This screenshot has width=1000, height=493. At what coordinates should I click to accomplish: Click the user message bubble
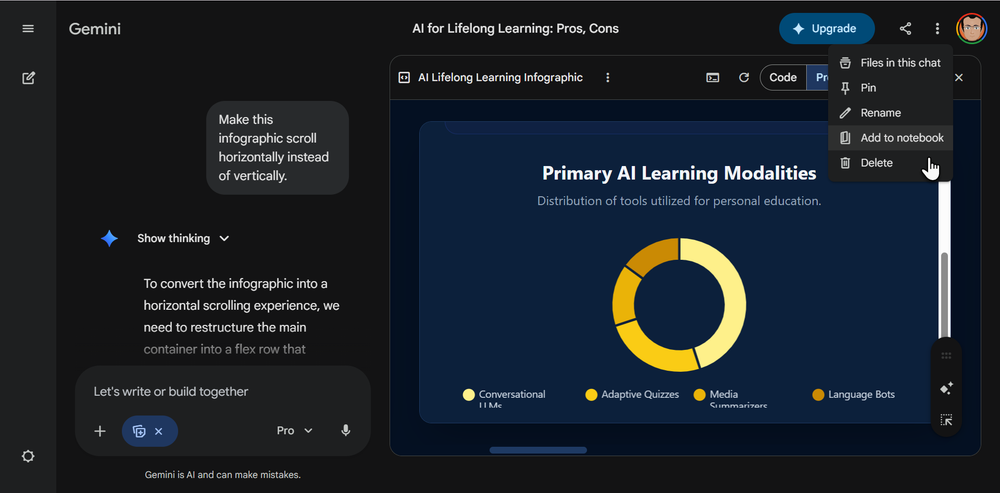coord(277,147)
